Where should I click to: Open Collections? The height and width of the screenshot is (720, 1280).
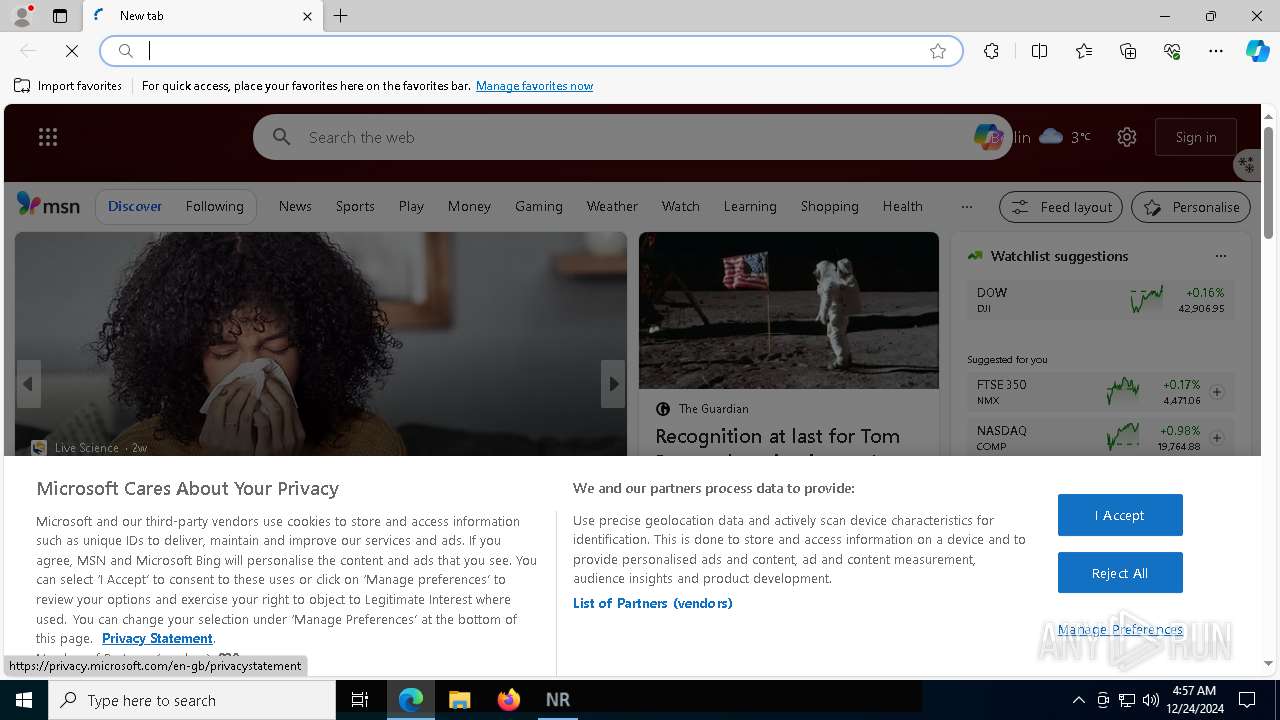(1128, 51)
